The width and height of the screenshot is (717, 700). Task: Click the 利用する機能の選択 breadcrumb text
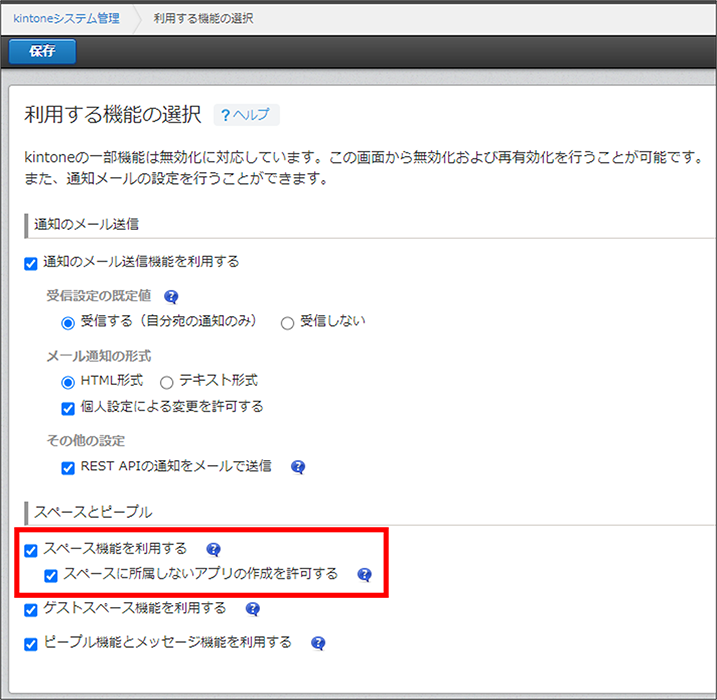pyautogui.click(x=203, y=18)
